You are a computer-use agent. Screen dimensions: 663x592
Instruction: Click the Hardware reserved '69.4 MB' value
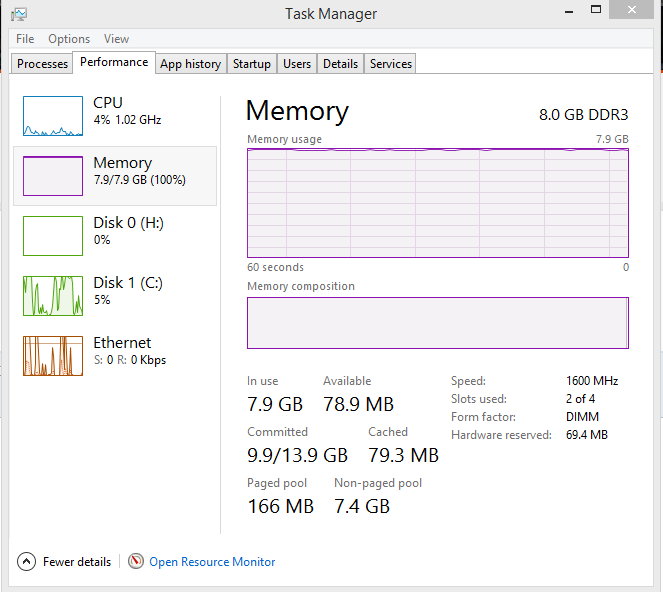(x=587, y=435)
